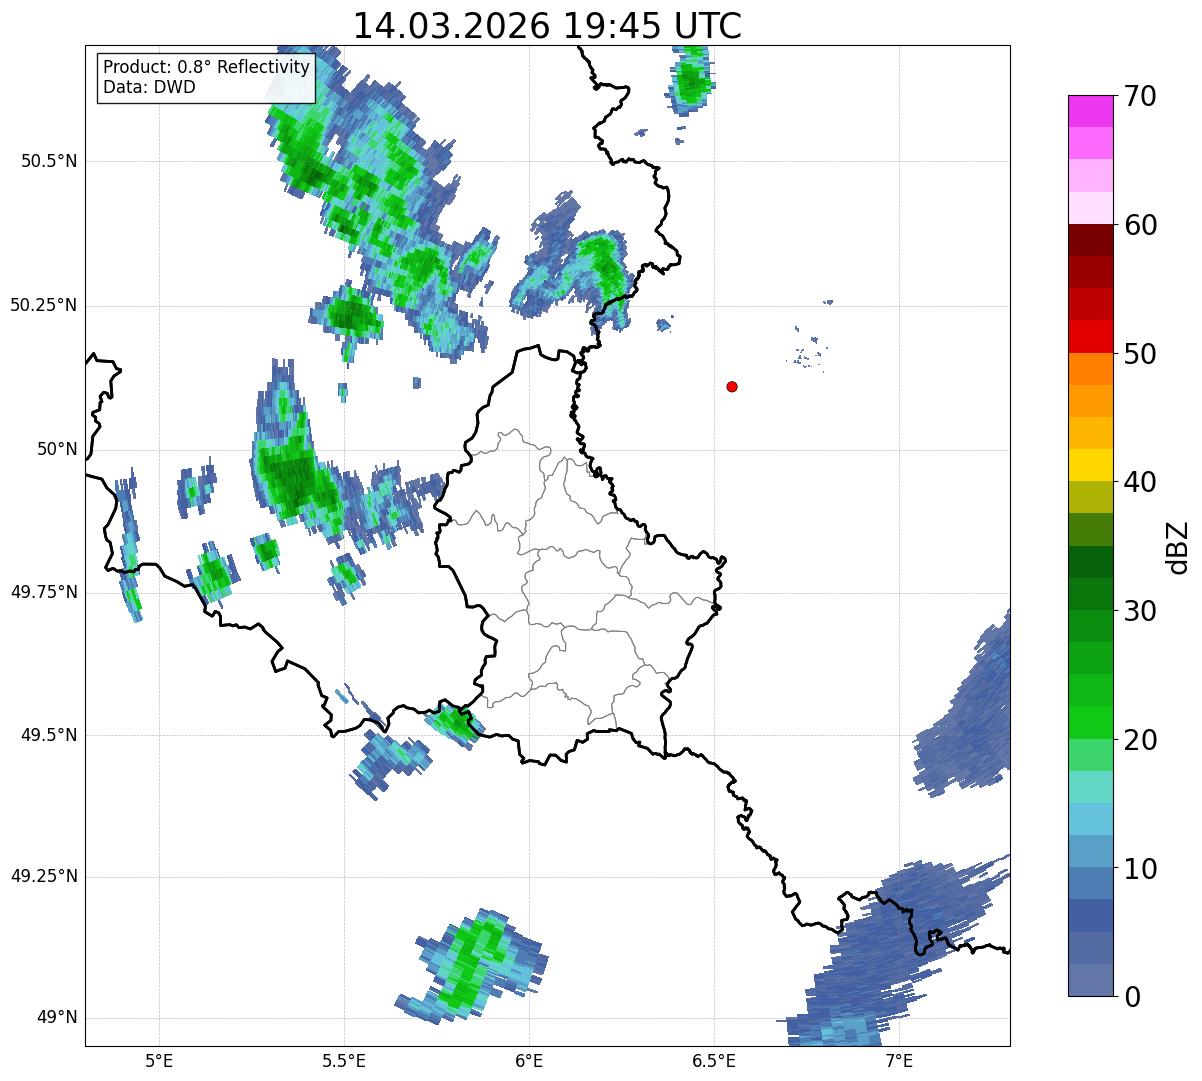
Task: Click the '5°E' longitude label
Action: pos(159,1060)
